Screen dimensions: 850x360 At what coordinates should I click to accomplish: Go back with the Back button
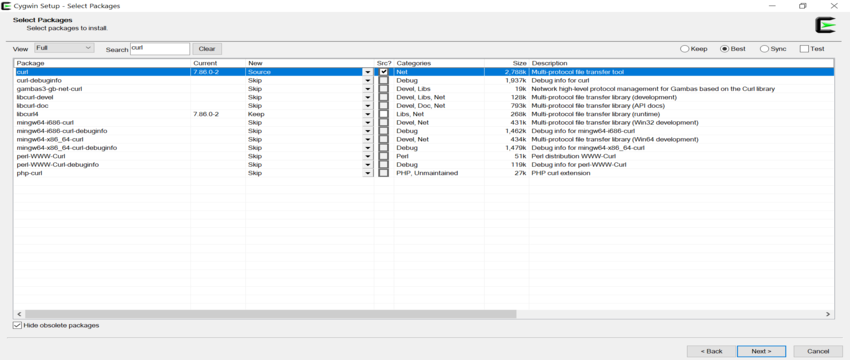(711, 351)
